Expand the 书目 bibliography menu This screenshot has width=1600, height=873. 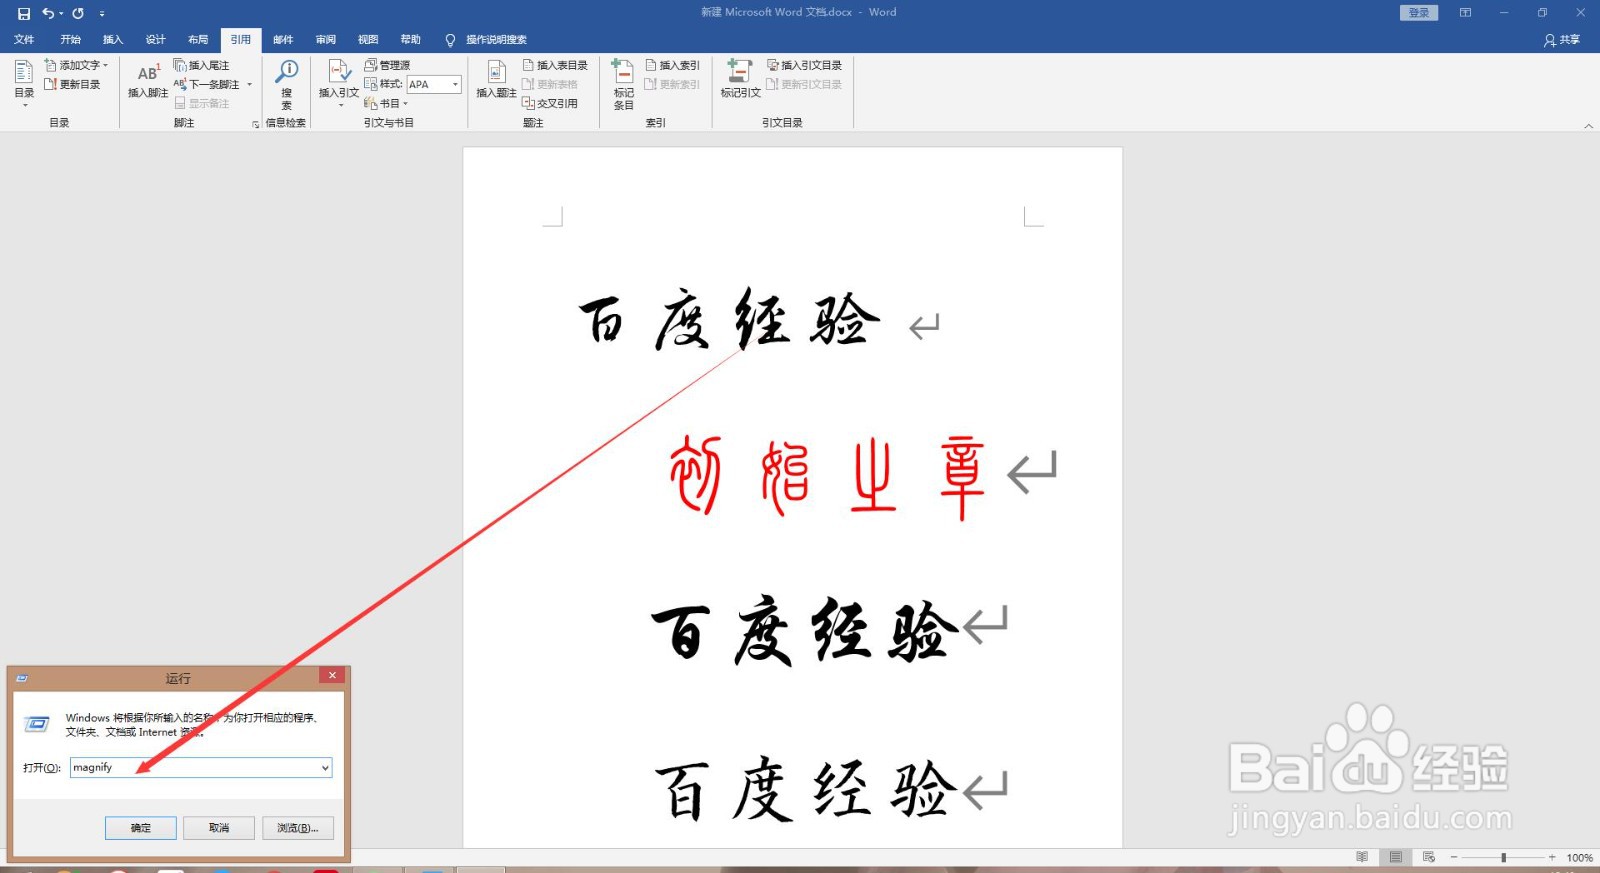[386, 103]
